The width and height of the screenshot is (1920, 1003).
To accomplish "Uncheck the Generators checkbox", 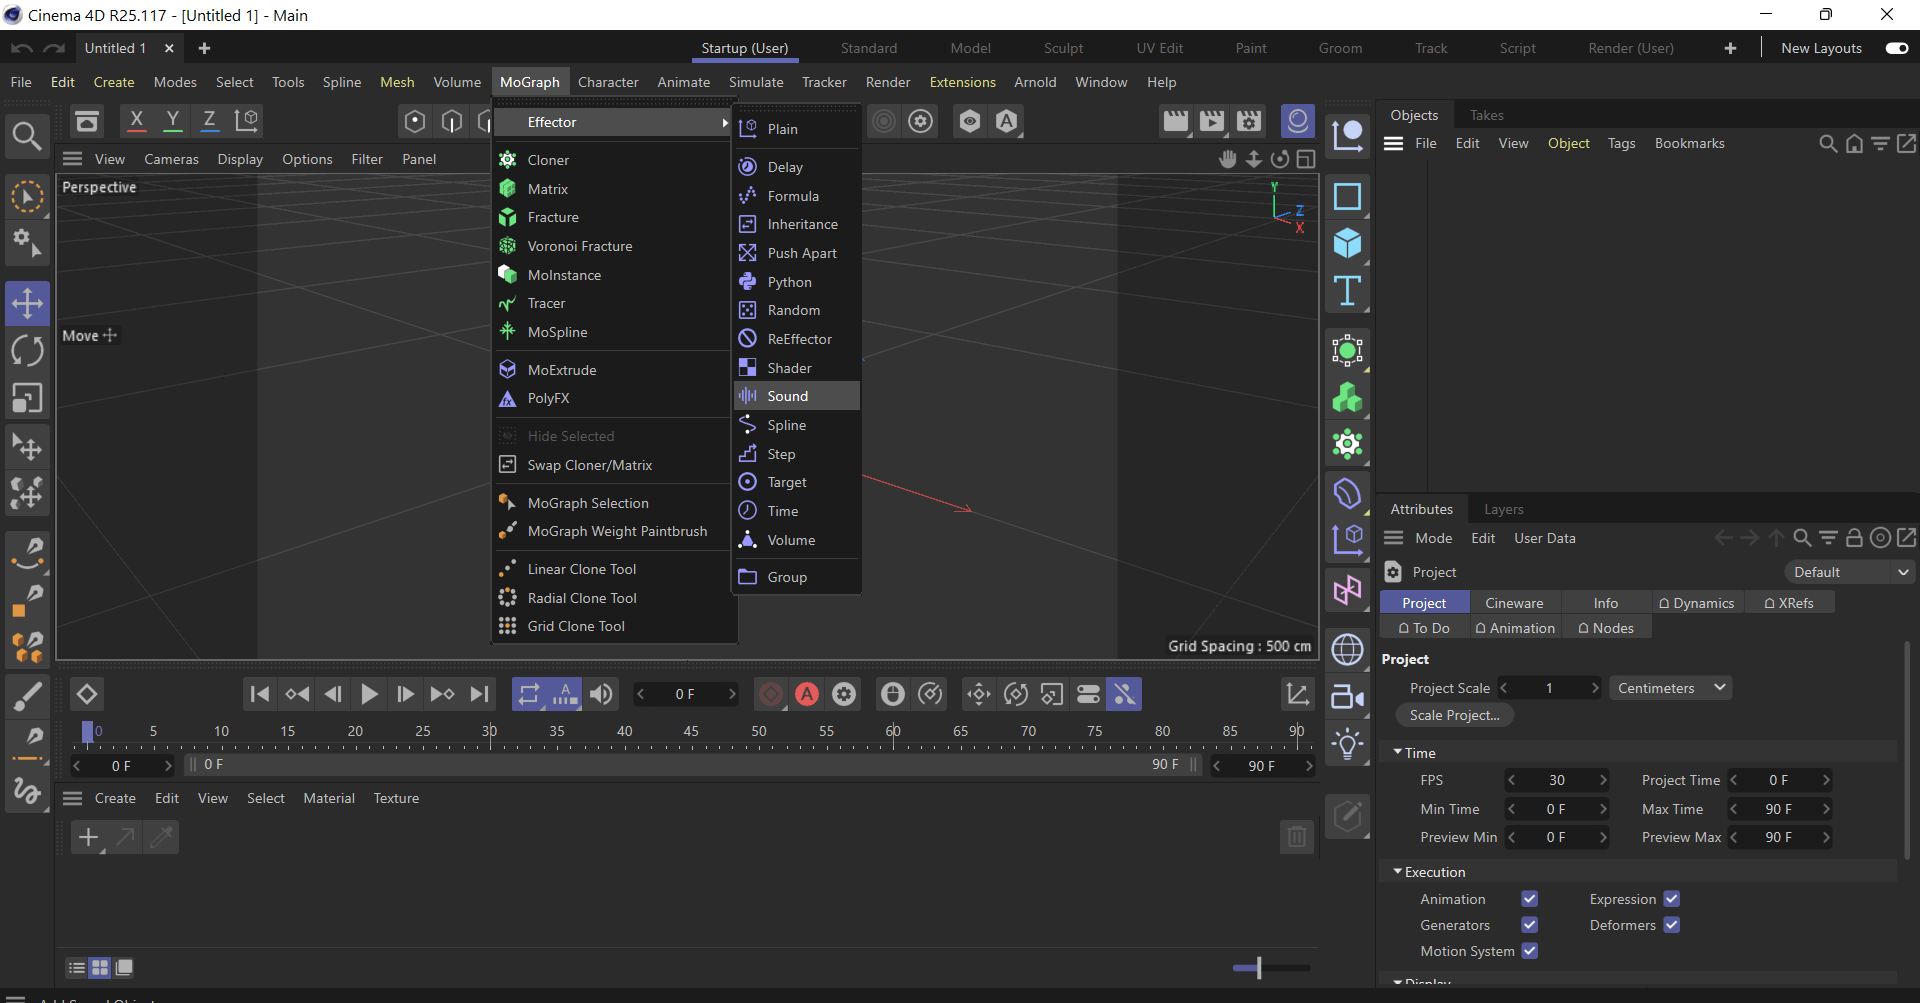I will (1529, 925).
